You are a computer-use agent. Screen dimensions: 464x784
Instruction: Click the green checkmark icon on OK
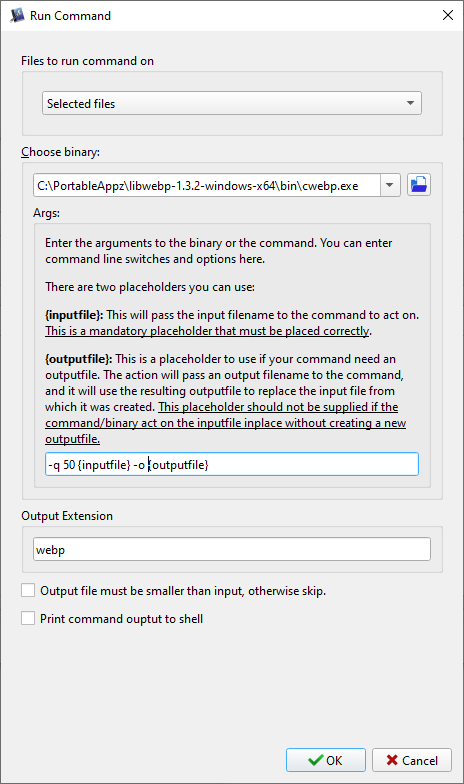pos(316,760)
